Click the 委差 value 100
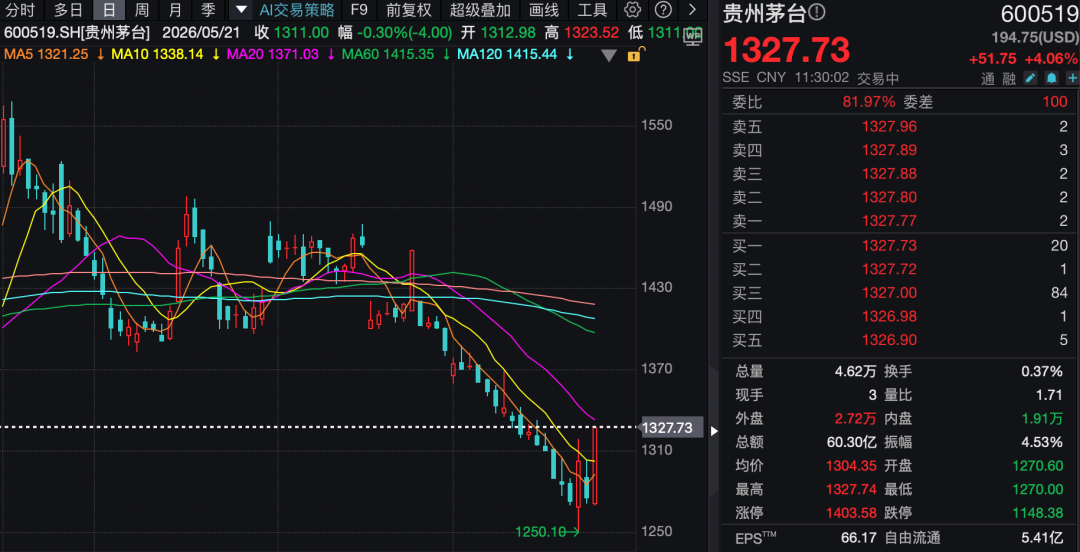The width and height of the screenshot is (1080, 552). (1055, 102)
